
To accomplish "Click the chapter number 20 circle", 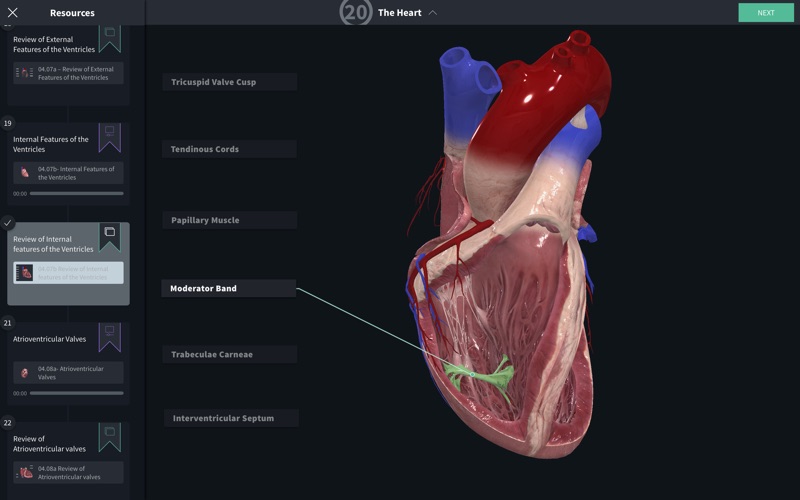I will (356, 12).
